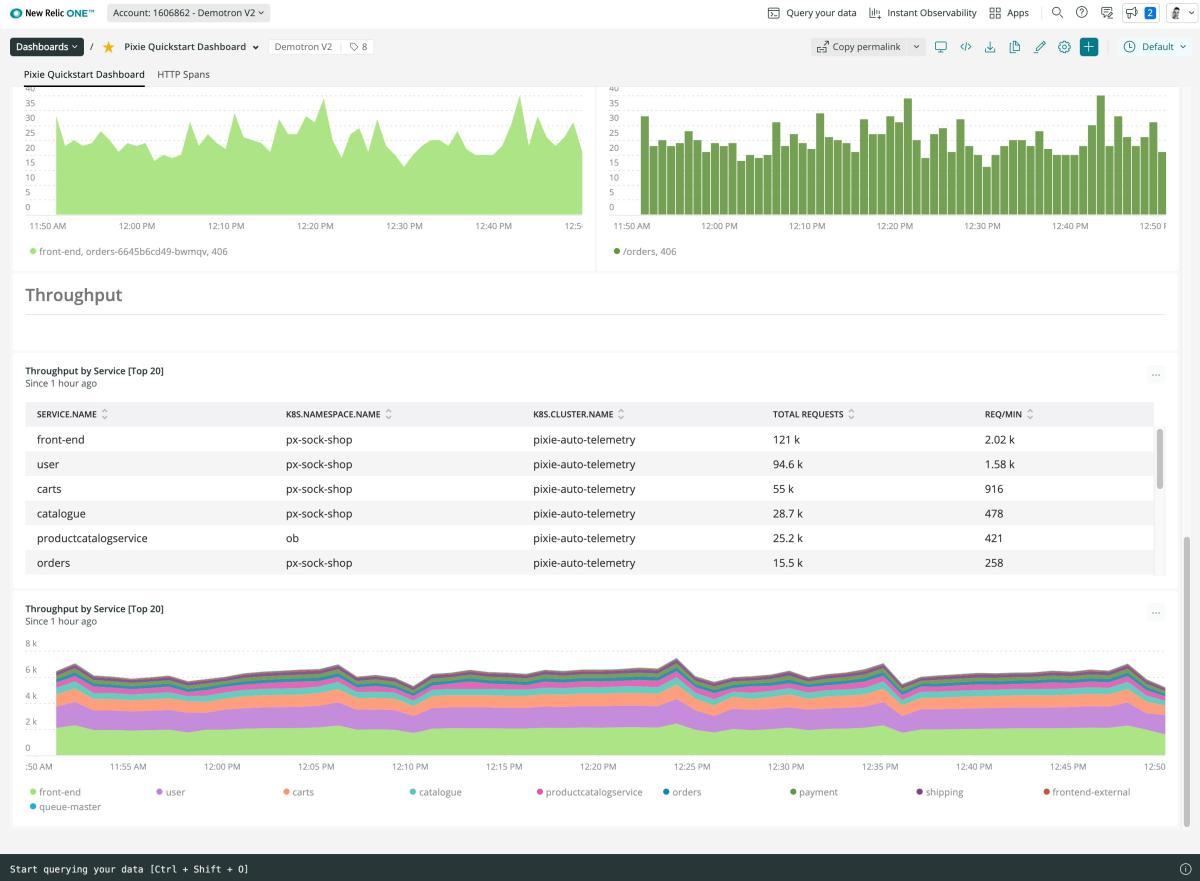This screenshot has height=881, width=1200.
Task: Click the TV mode monitor icon
Action: tap(941, 47)
